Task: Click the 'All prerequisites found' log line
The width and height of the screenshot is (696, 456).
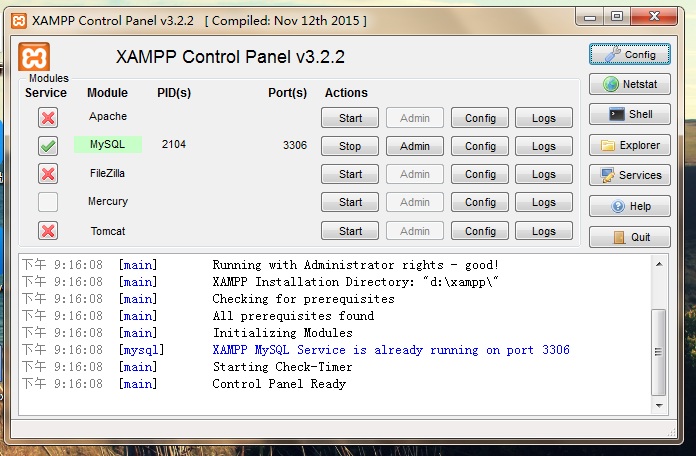Action: 293,316
